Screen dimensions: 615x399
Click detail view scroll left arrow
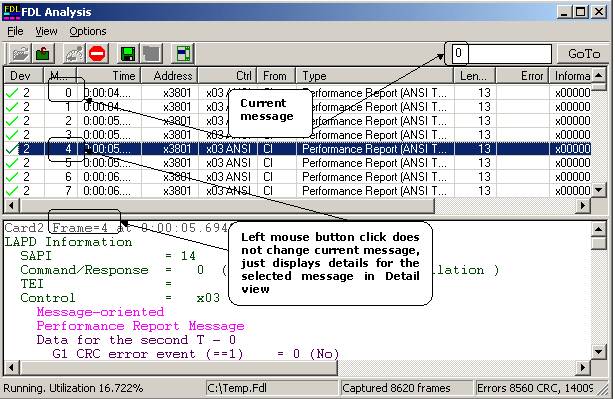click(11, 368)
